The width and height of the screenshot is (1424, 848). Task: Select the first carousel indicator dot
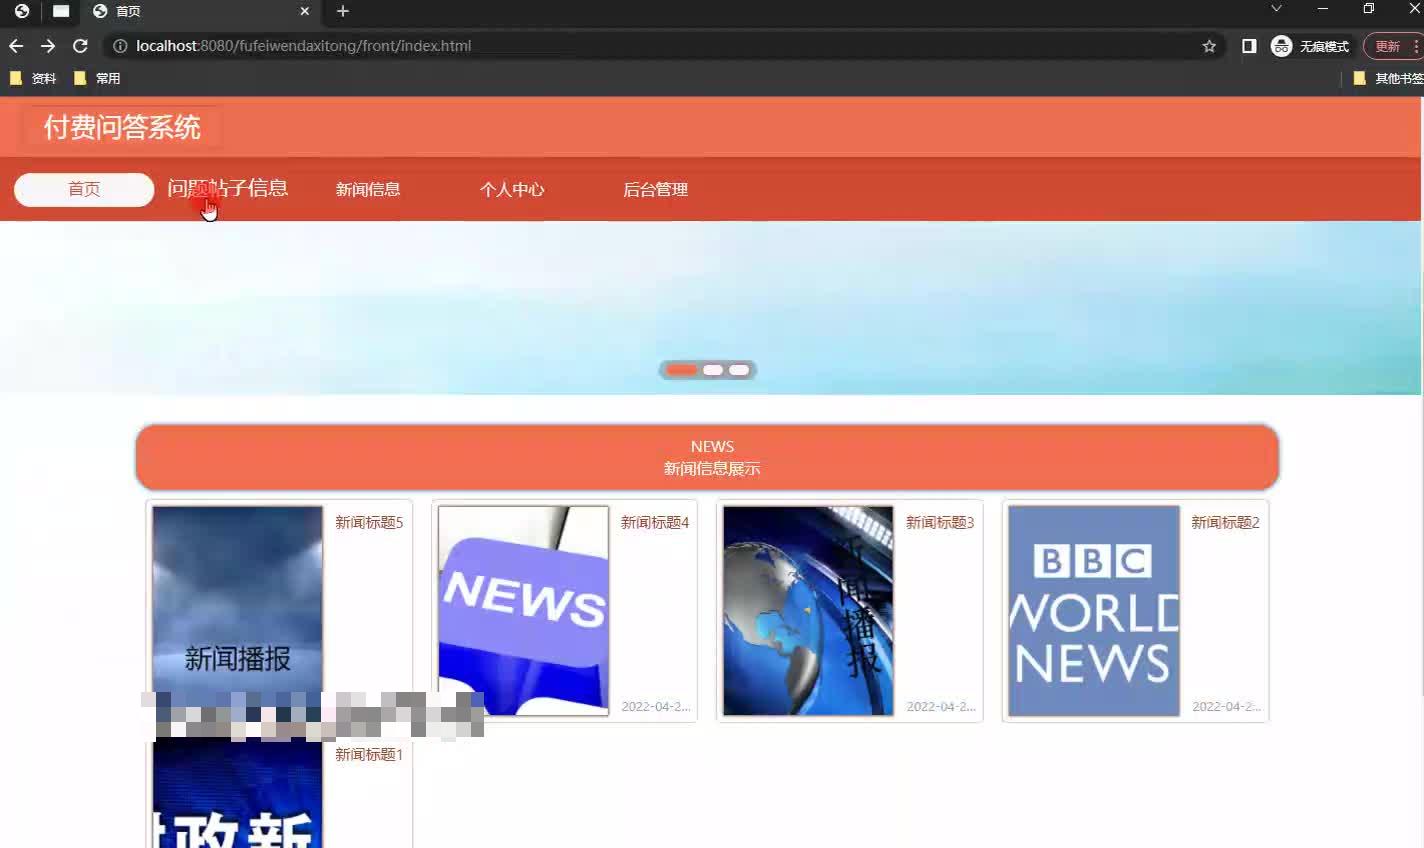(682, 370)
